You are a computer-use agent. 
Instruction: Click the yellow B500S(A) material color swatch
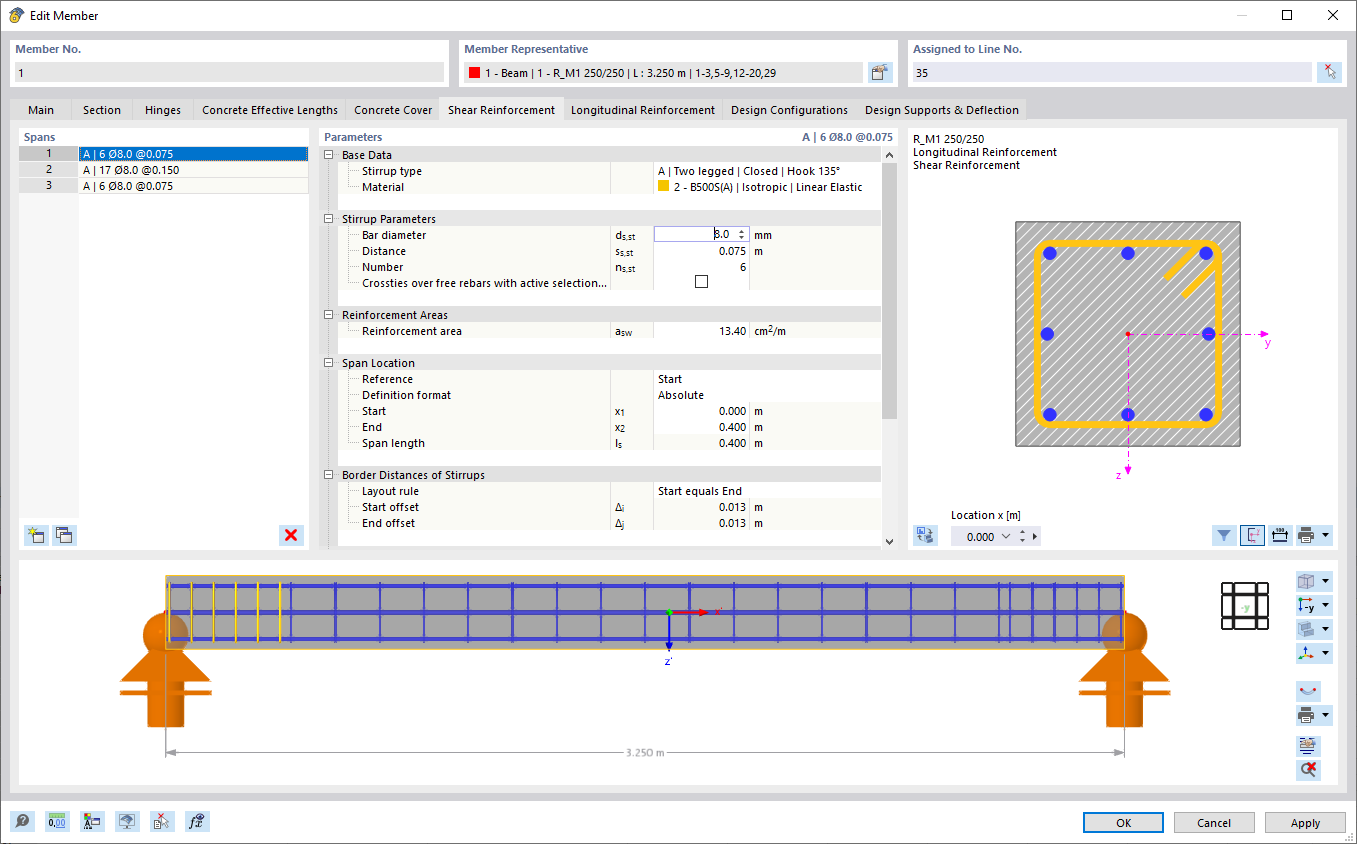click(x=663, y=187)
